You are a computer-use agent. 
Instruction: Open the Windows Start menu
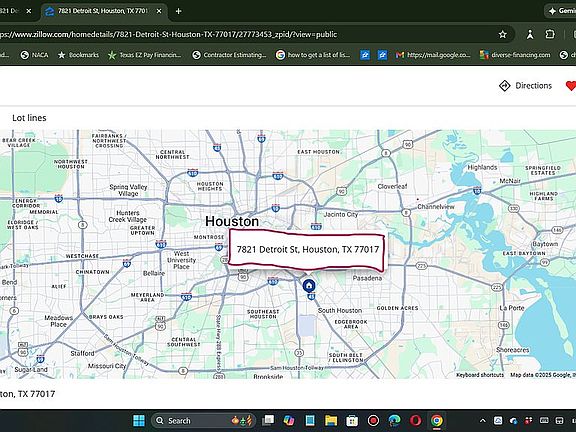pyautogui.click(x=139, y=421)
